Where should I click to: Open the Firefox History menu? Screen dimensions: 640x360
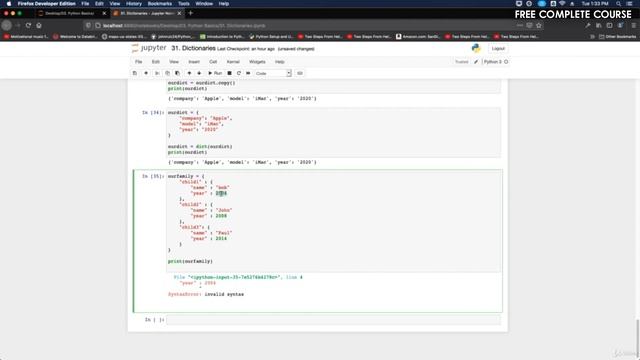click(x=133, y=4)
